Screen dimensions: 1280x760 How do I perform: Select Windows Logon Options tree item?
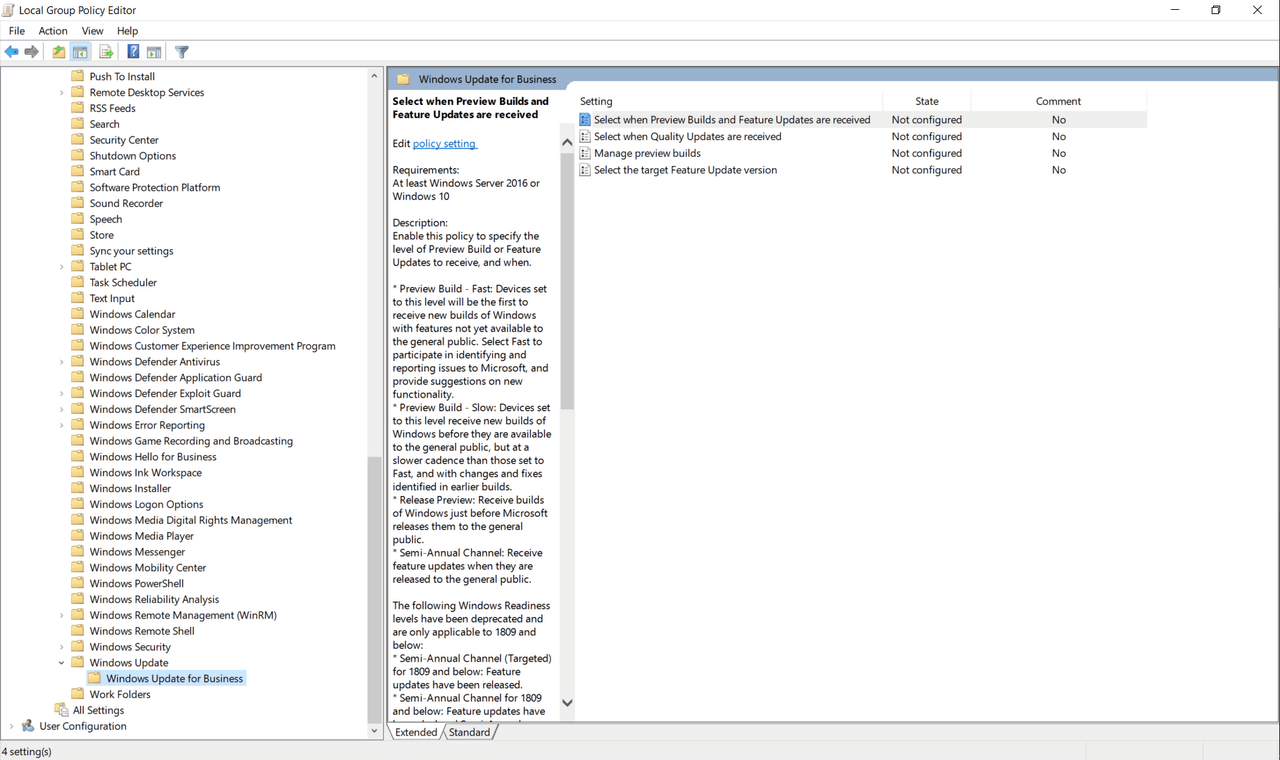click(146, 504)
